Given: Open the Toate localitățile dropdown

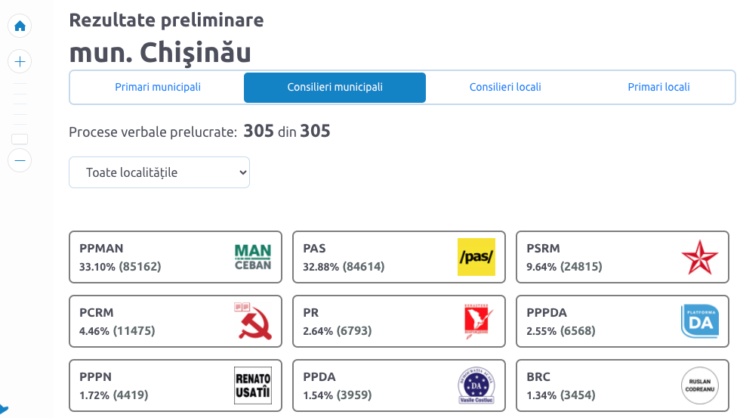Looking at the screenshot, I should click(x=159, y=172).
